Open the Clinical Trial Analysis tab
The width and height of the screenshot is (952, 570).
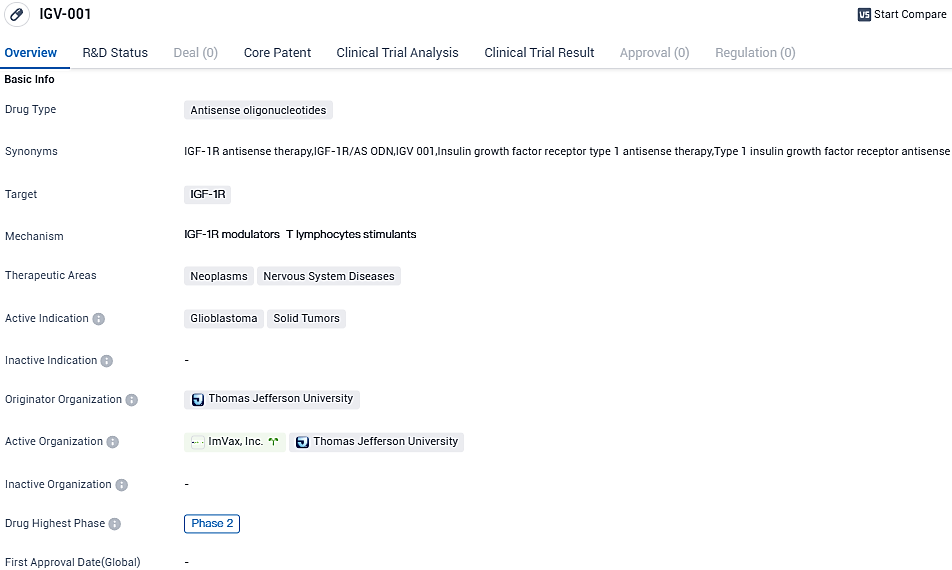point(397,53)
